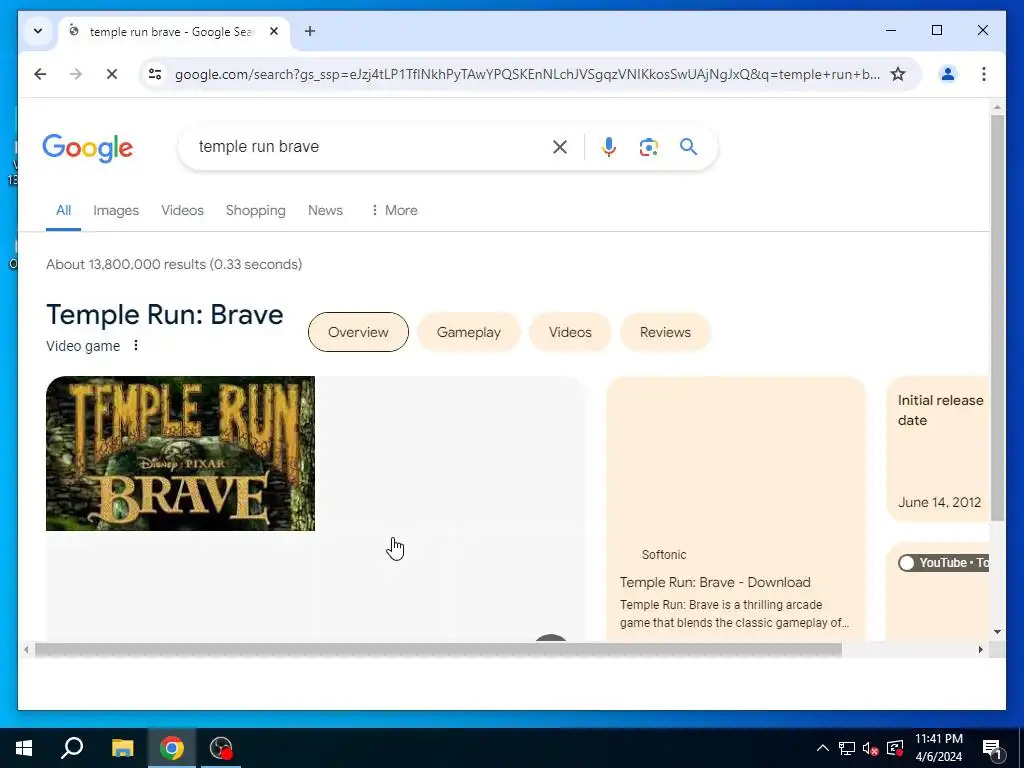Image resolution: width=1024 pixels, height=768 pixels.
Task: Click the magnifier search button
Action: click(688, 147)
